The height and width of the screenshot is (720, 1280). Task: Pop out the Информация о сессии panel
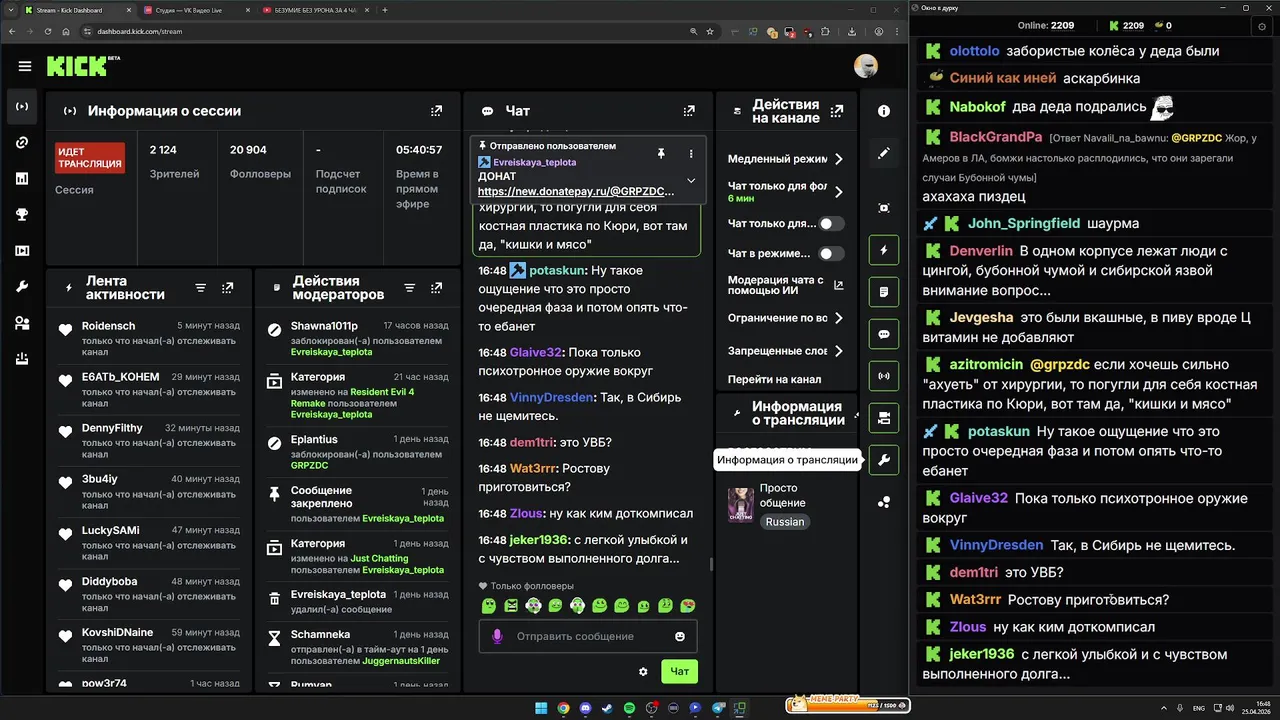[x=437, y=111]
